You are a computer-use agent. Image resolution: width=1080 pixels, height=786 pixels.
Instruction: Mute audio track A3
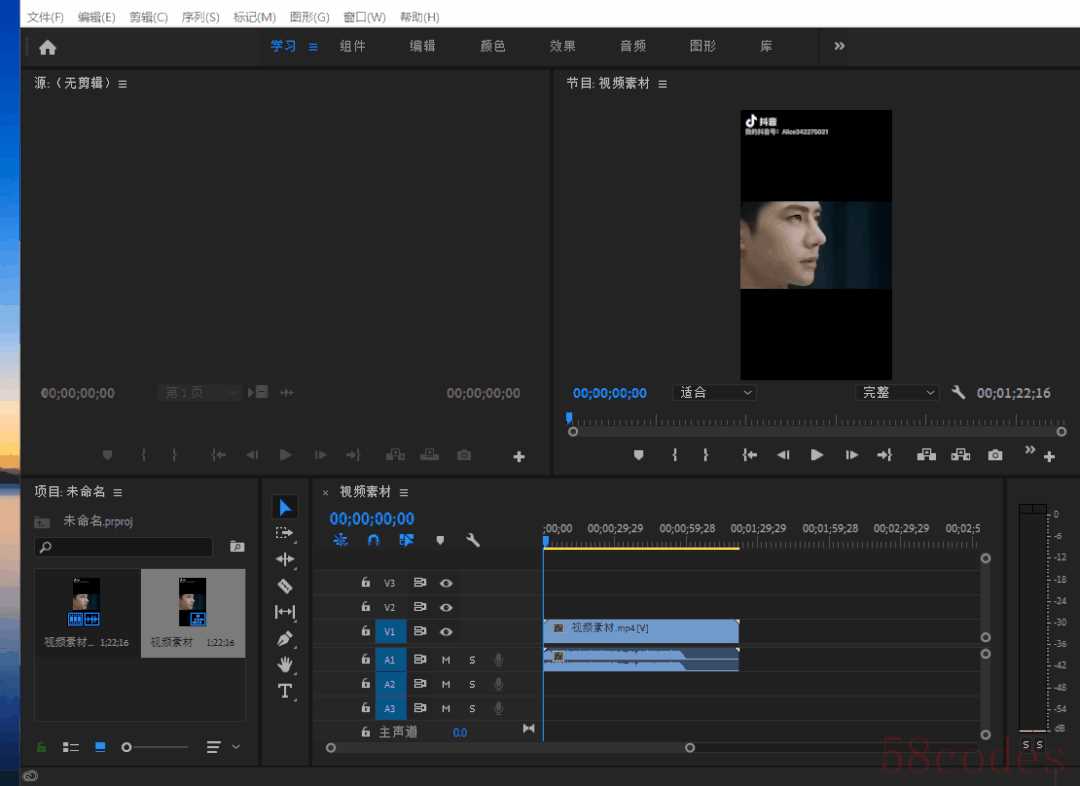[446, 708]
